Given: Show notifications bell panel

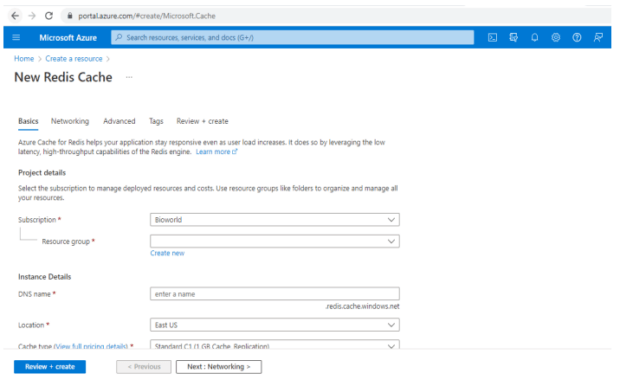Looking at the screenshot, I should coord(535,38).
